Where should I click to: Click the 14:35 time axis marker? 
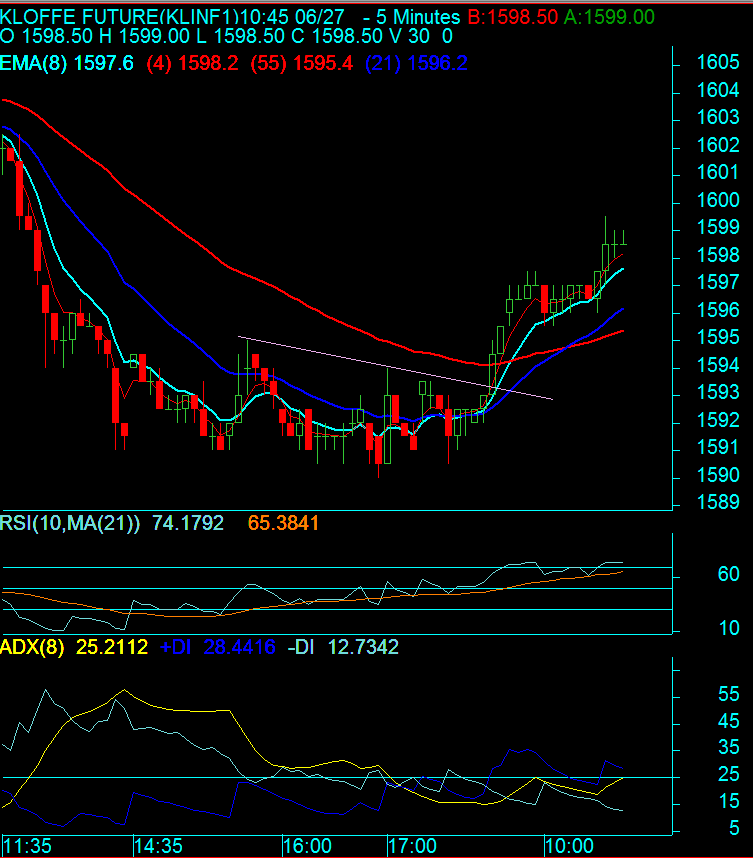[159, 847]
